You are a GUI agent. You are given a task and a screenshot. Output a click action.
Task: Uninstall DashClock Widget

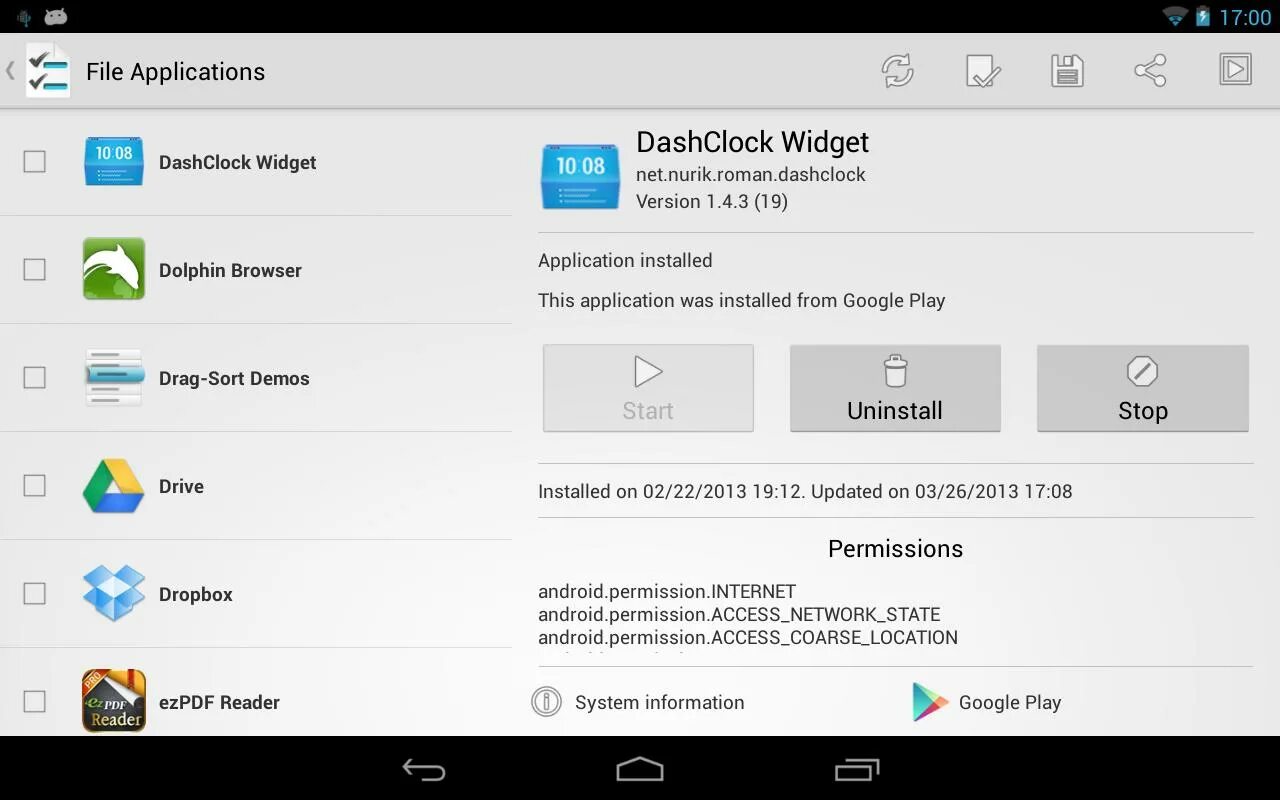tap(895, 389)
